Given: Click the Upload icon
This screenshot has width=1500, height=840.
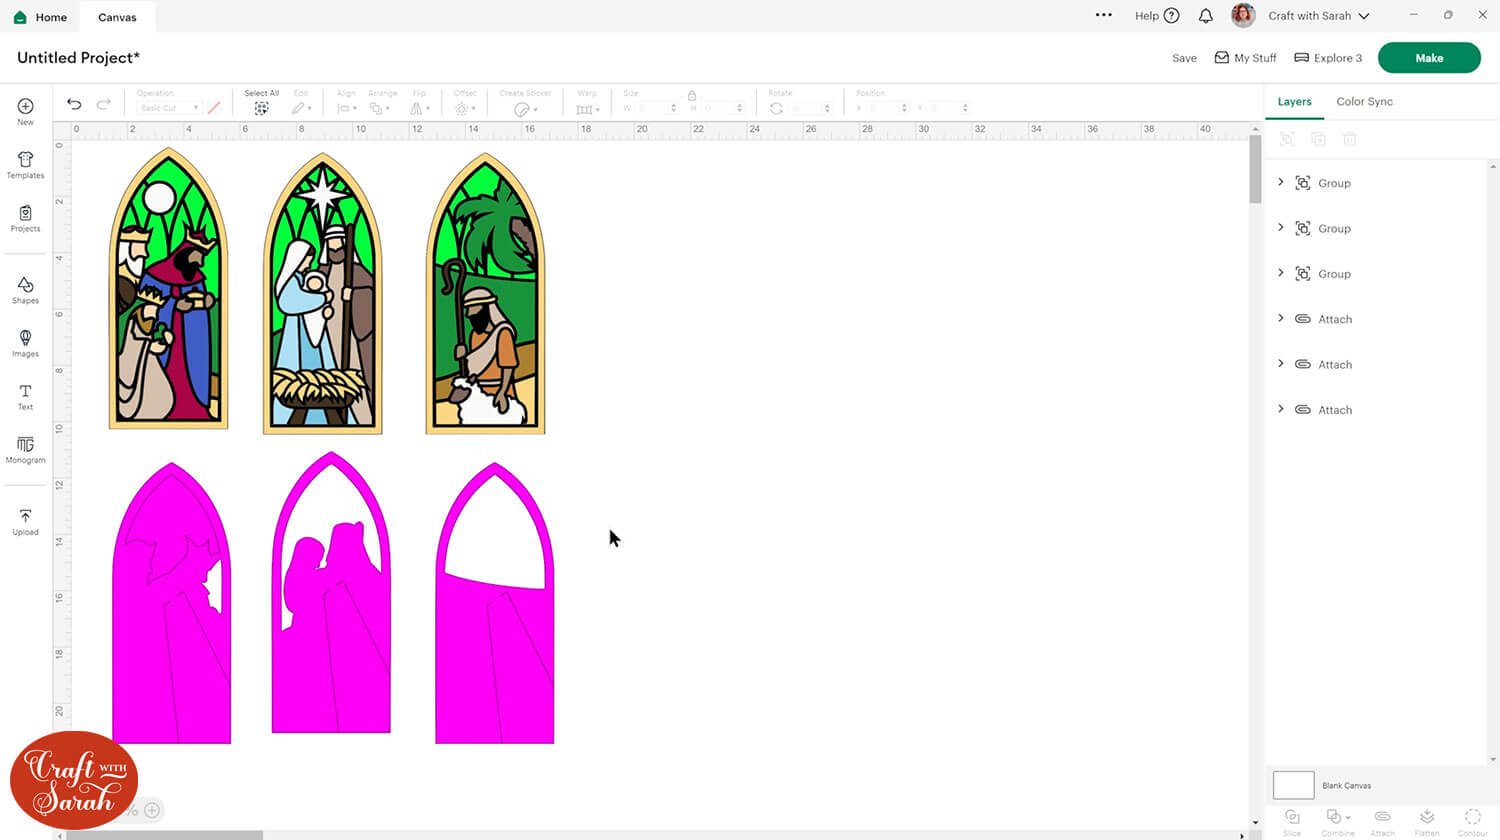Looking at the screenshot, I should [25, 521].
